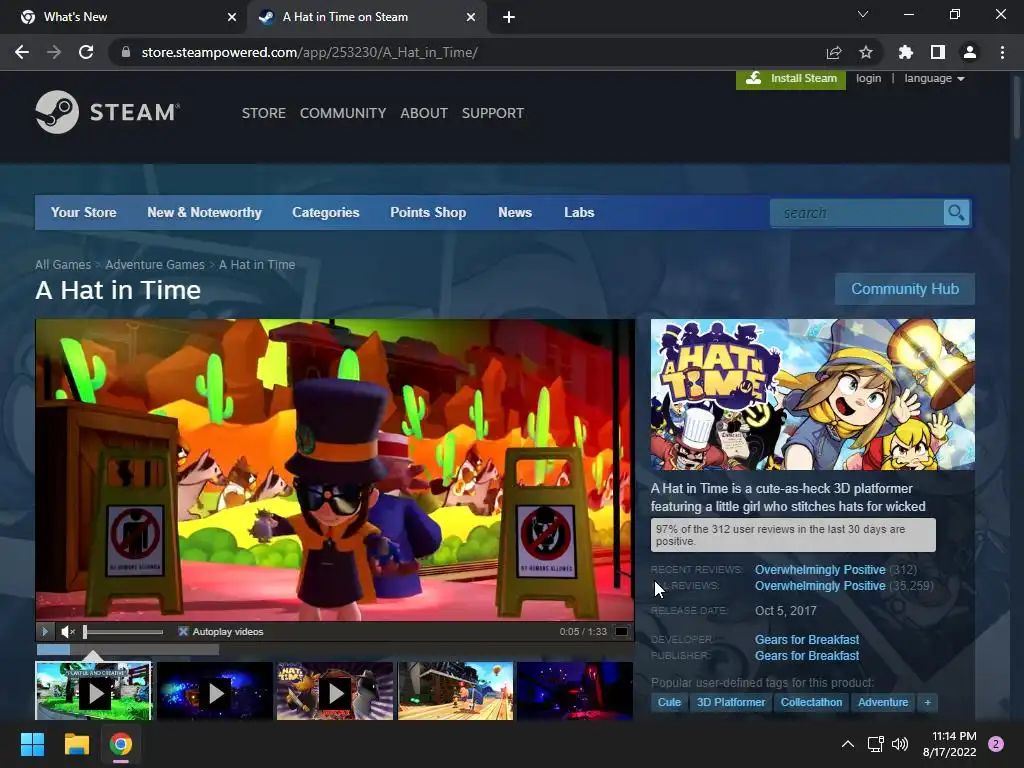
Task: Select the dark purple screenshot thumbnail
Action: 575,691
